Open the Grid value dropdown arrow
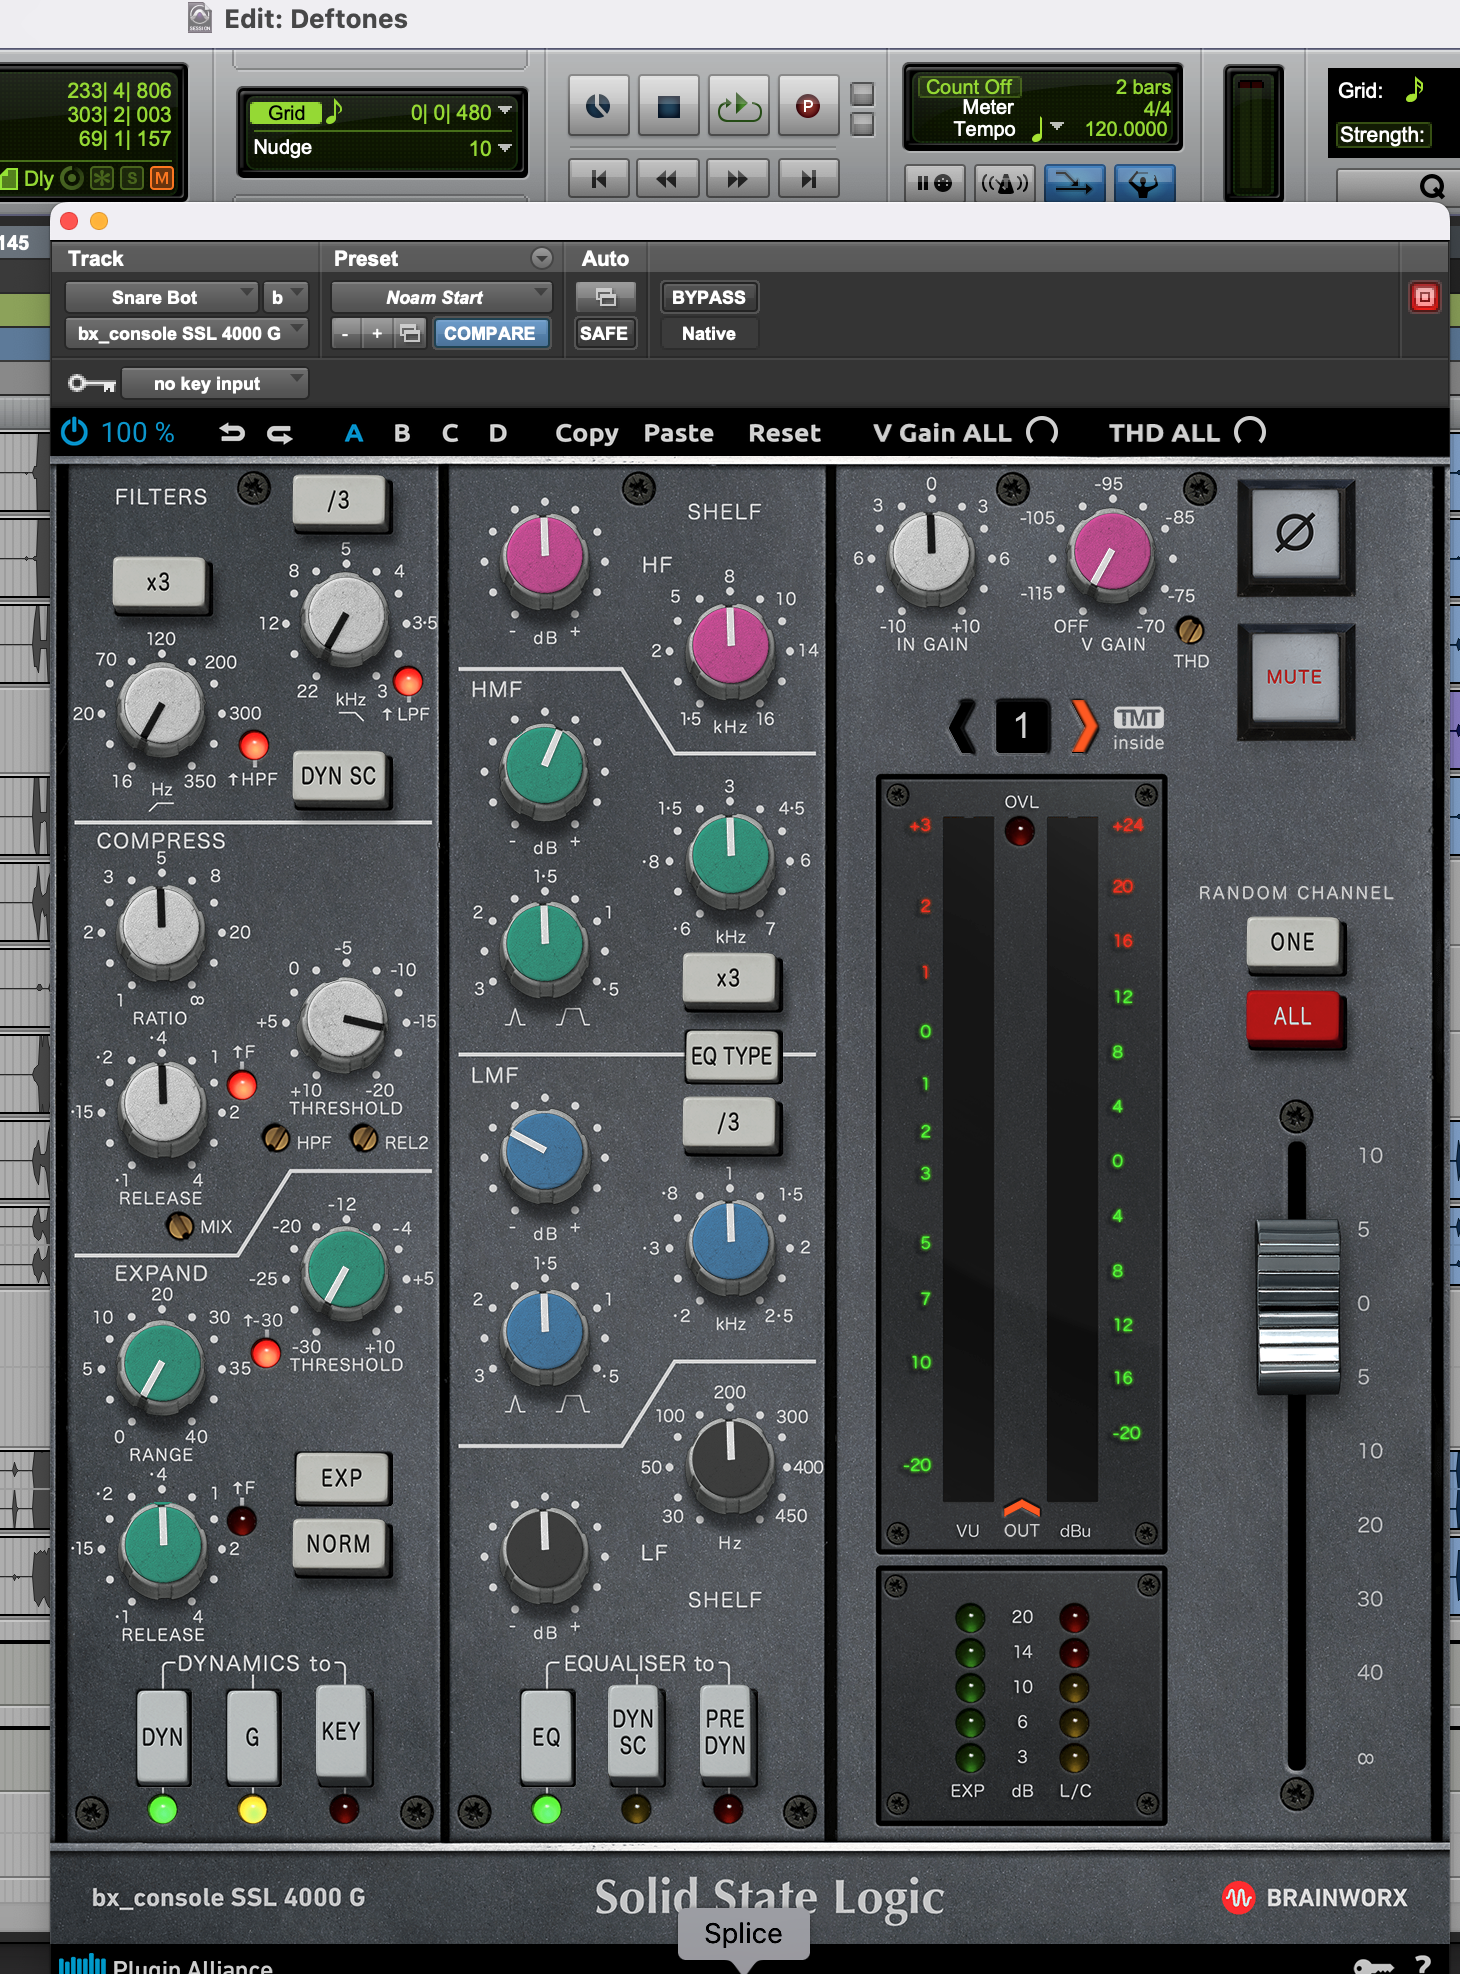The height and width of the screenshot is (1974, 1460). point(504,111)
